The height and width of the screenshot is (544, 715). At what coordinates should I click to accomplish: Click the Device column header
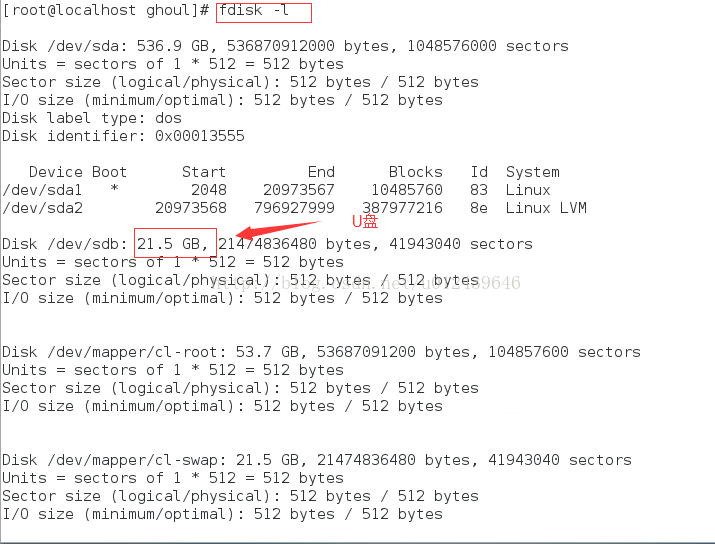pyautogui.click(x=56, y=172)
